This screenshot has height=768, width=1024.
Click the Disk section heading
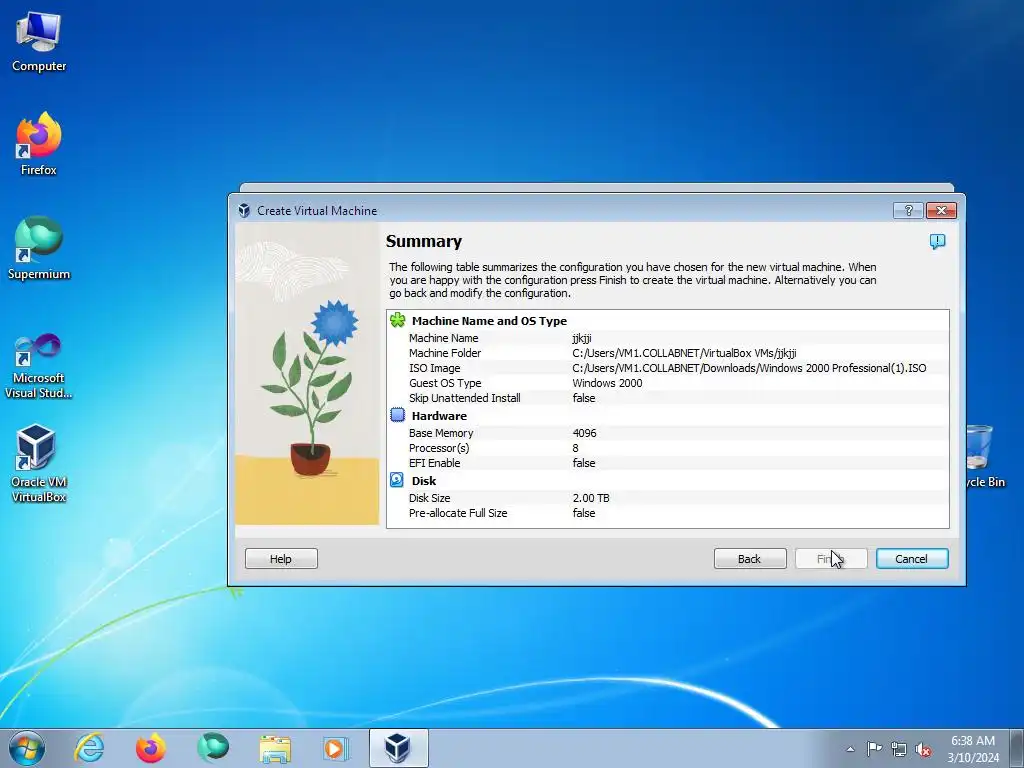[x=424, y=481]
